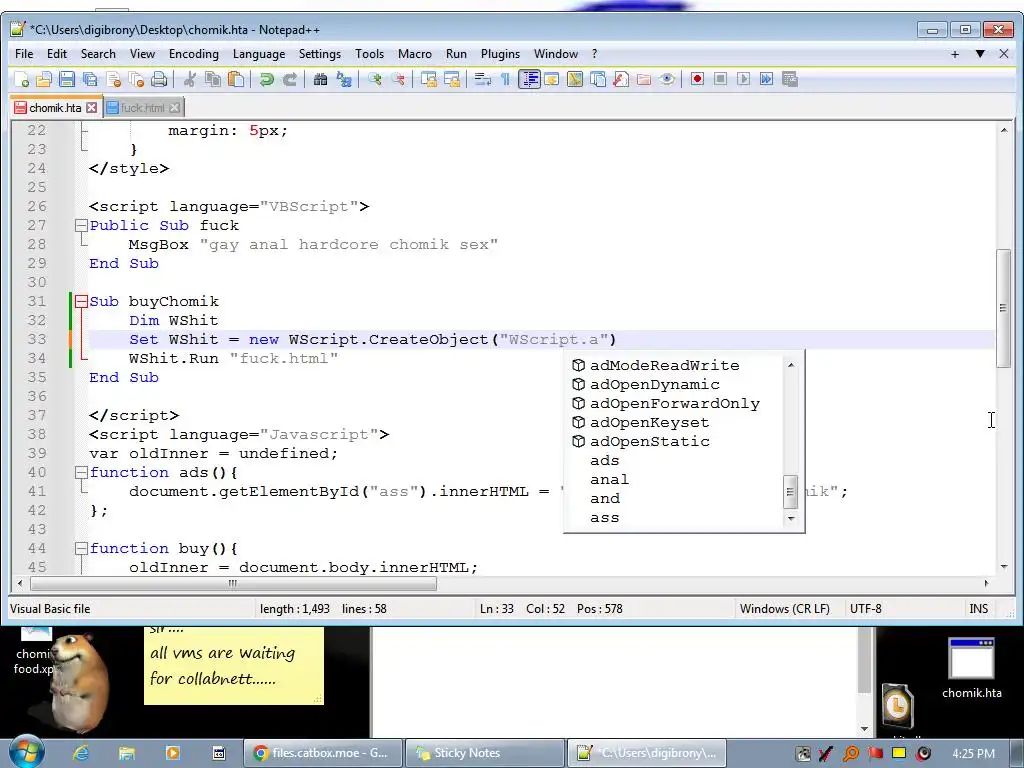
Task: Cut selection with the scissors icon
Action: pos(190,80)
